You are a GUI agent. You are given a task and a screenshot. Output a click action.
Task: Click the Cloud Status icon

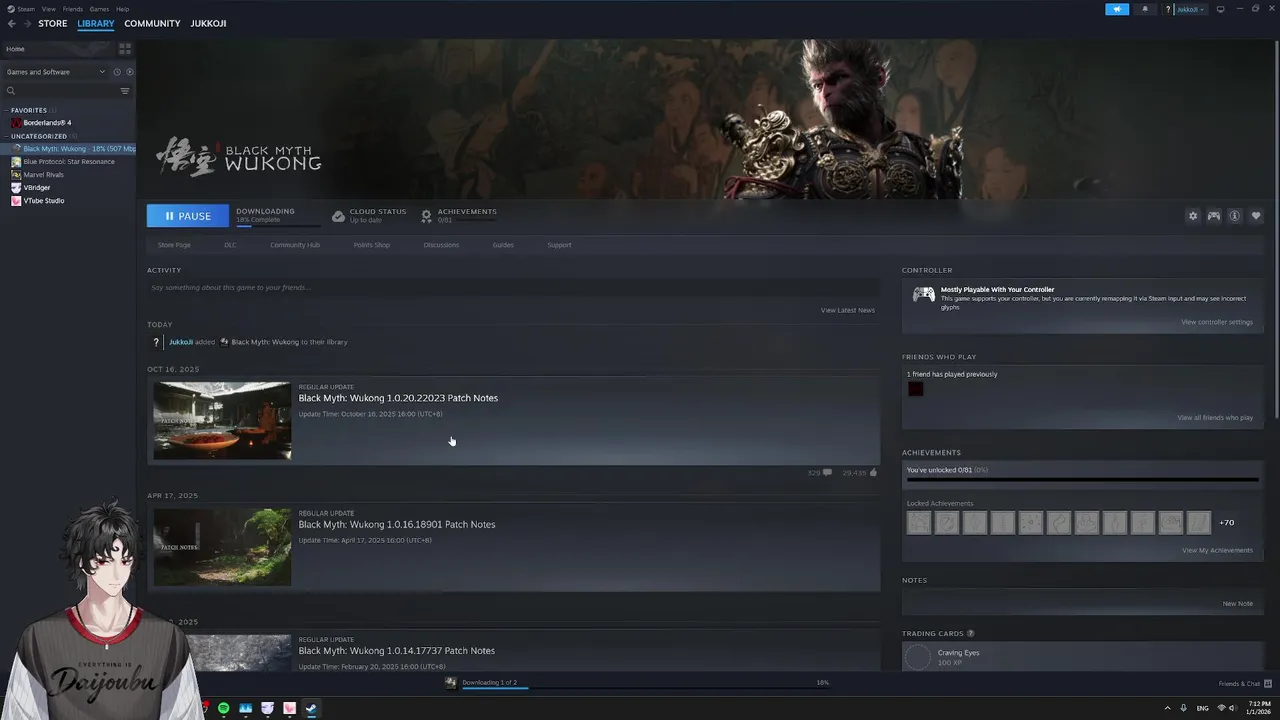coord(338,216)
